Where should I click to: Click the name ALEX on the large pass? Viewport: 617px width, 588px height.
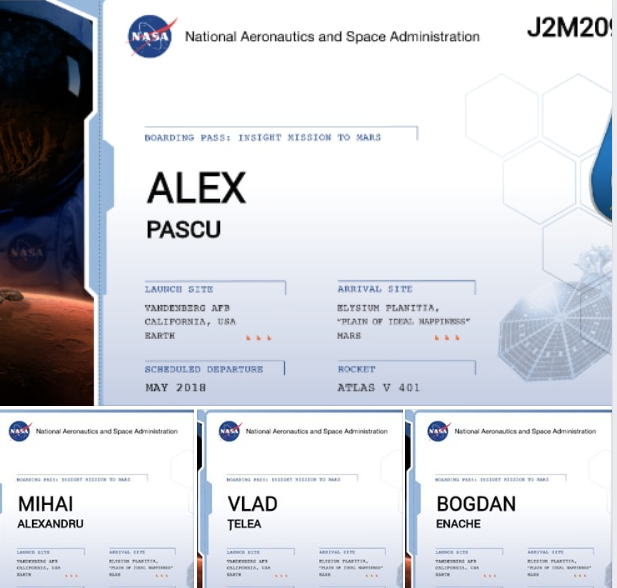click(196, 188)
